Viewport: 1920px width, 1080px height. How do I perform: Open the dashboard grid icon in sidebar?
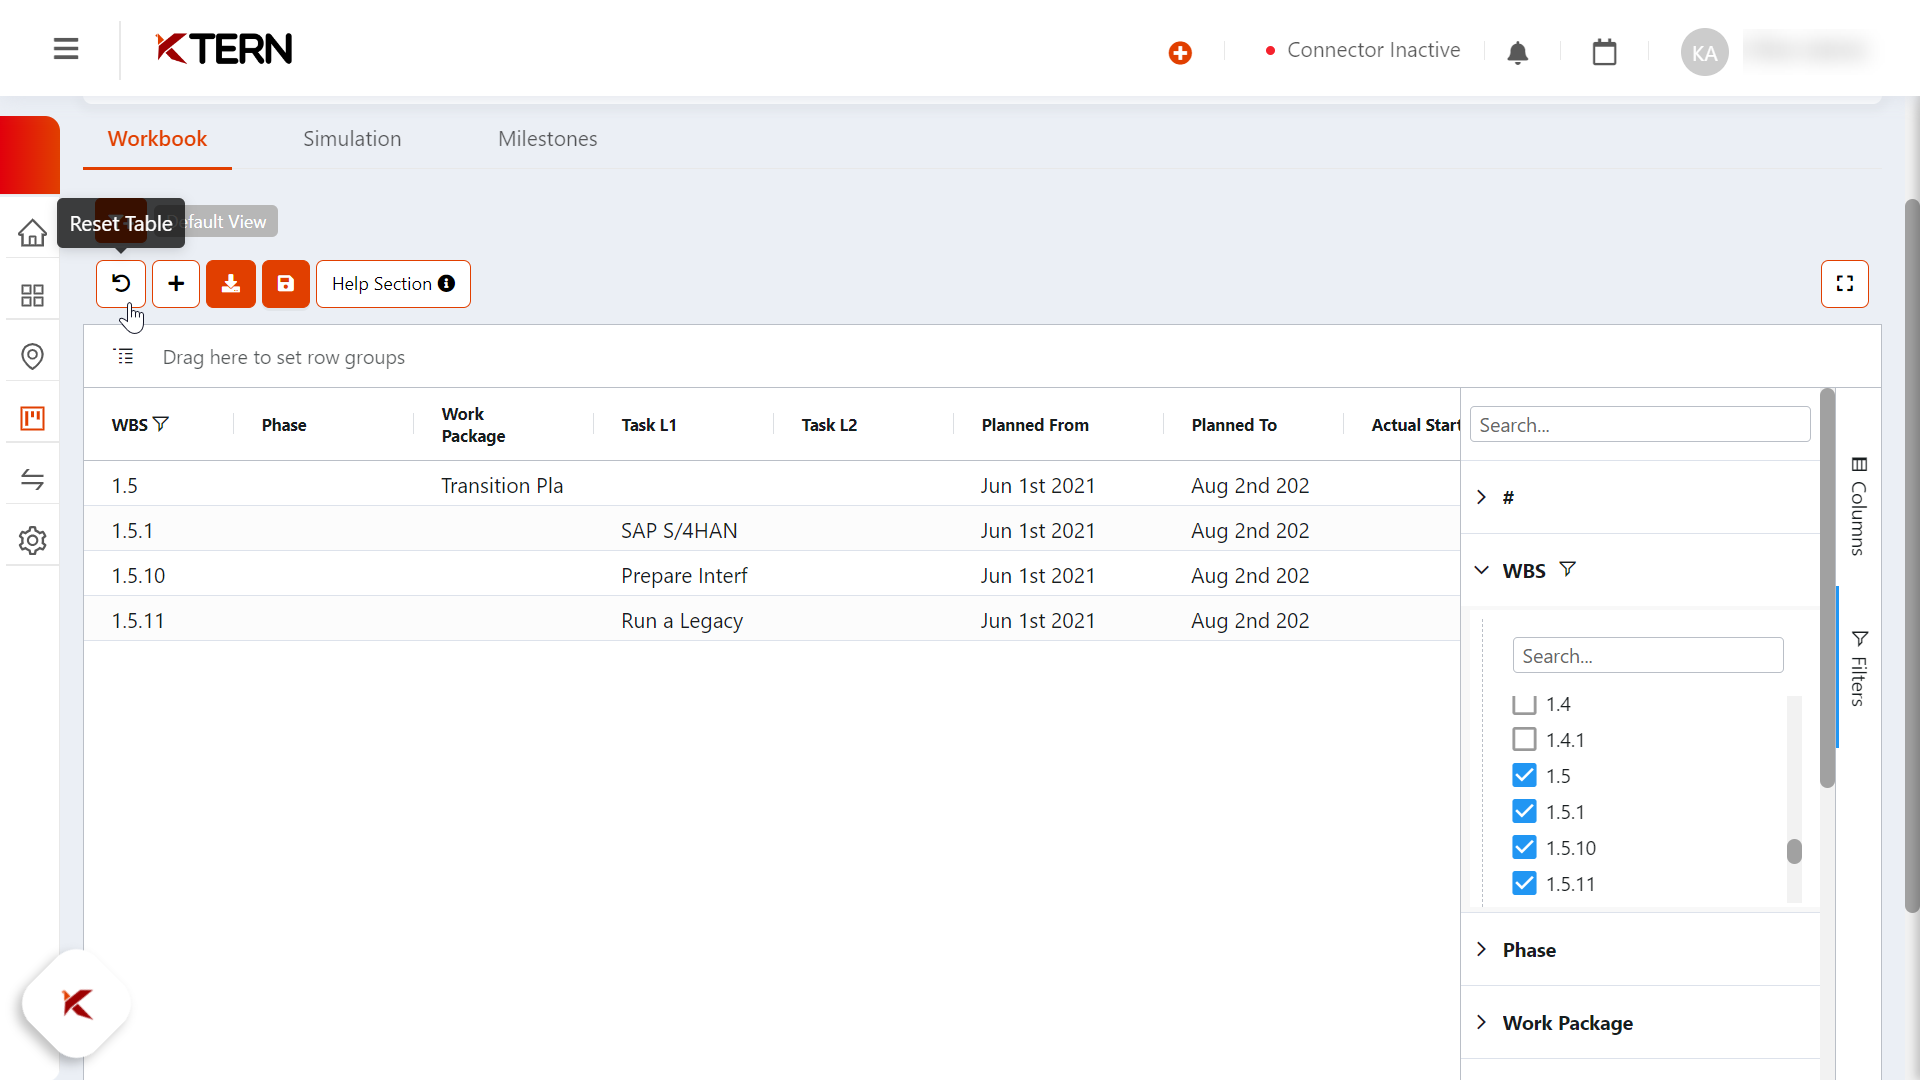coord(32,295)
